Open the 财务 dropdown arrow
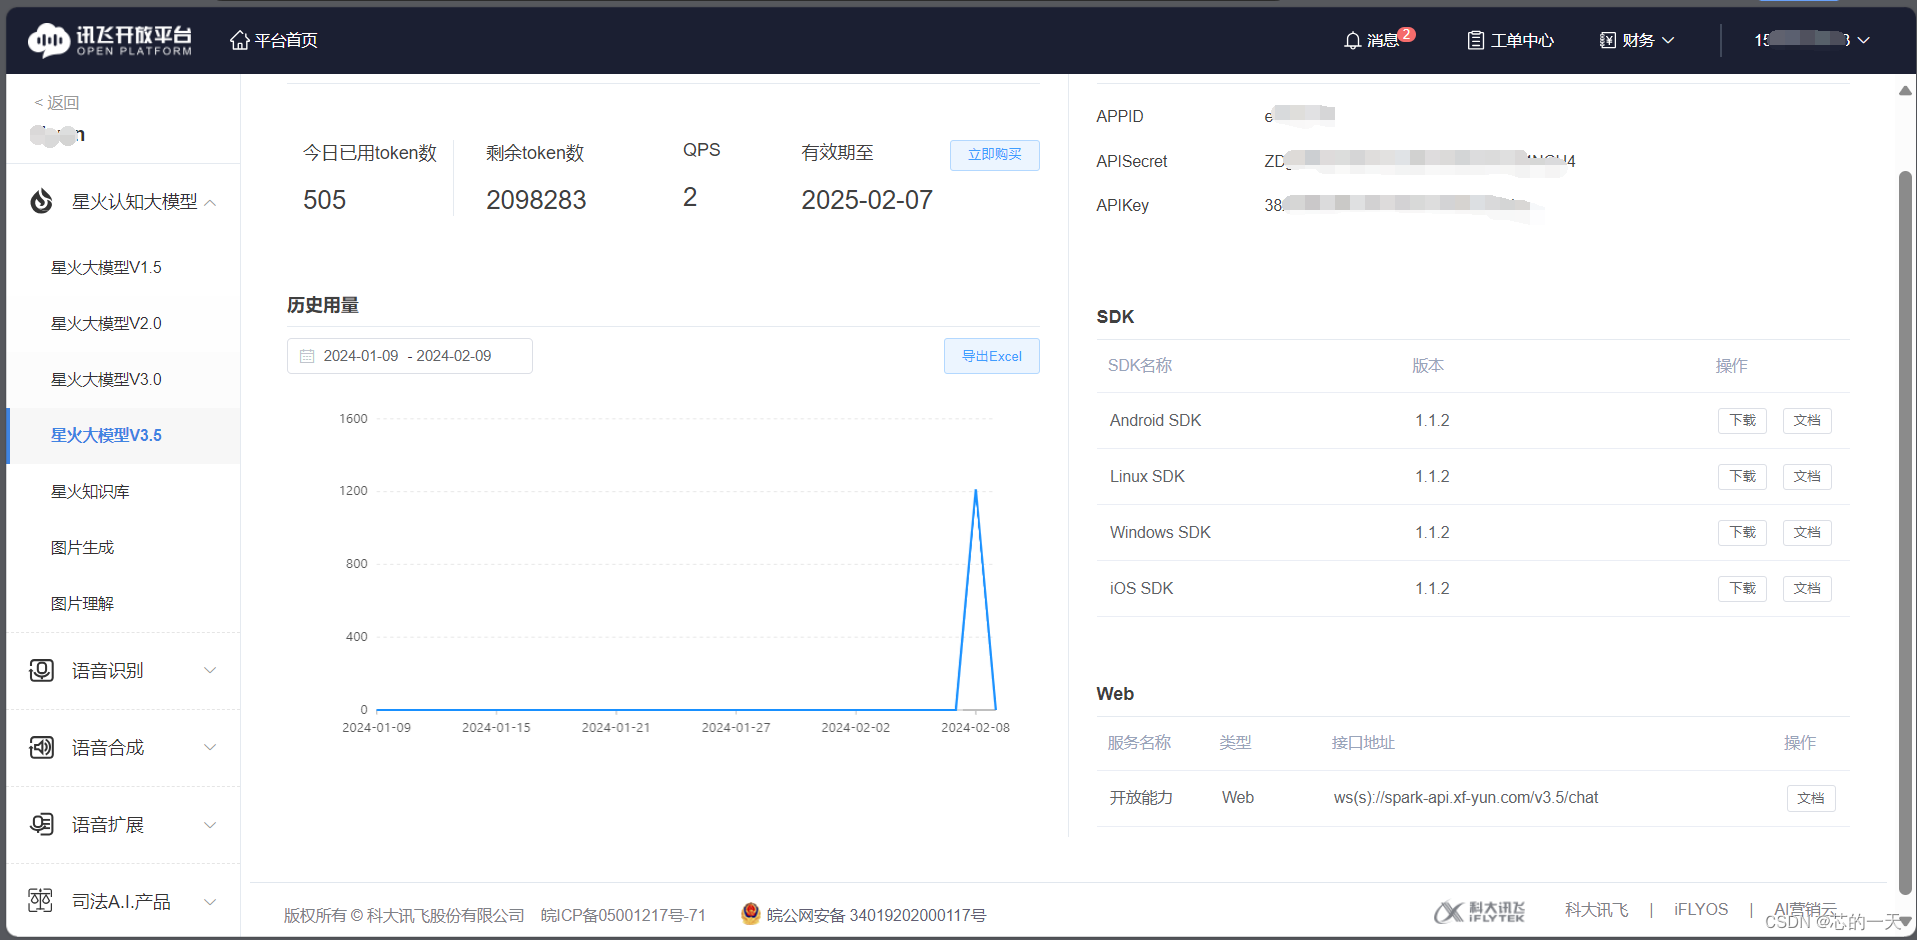1917x940 pixels. pyautogui.click(x=1668, y=40)
